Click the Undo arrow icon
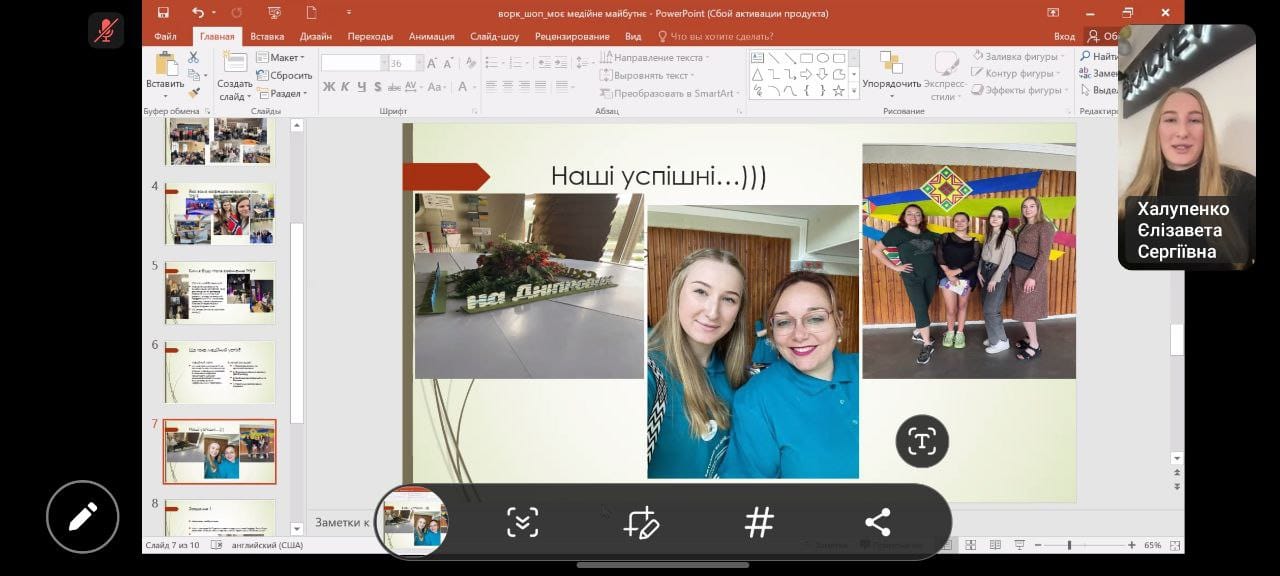This screenshot has width=1280, height=576. (198, 12)
